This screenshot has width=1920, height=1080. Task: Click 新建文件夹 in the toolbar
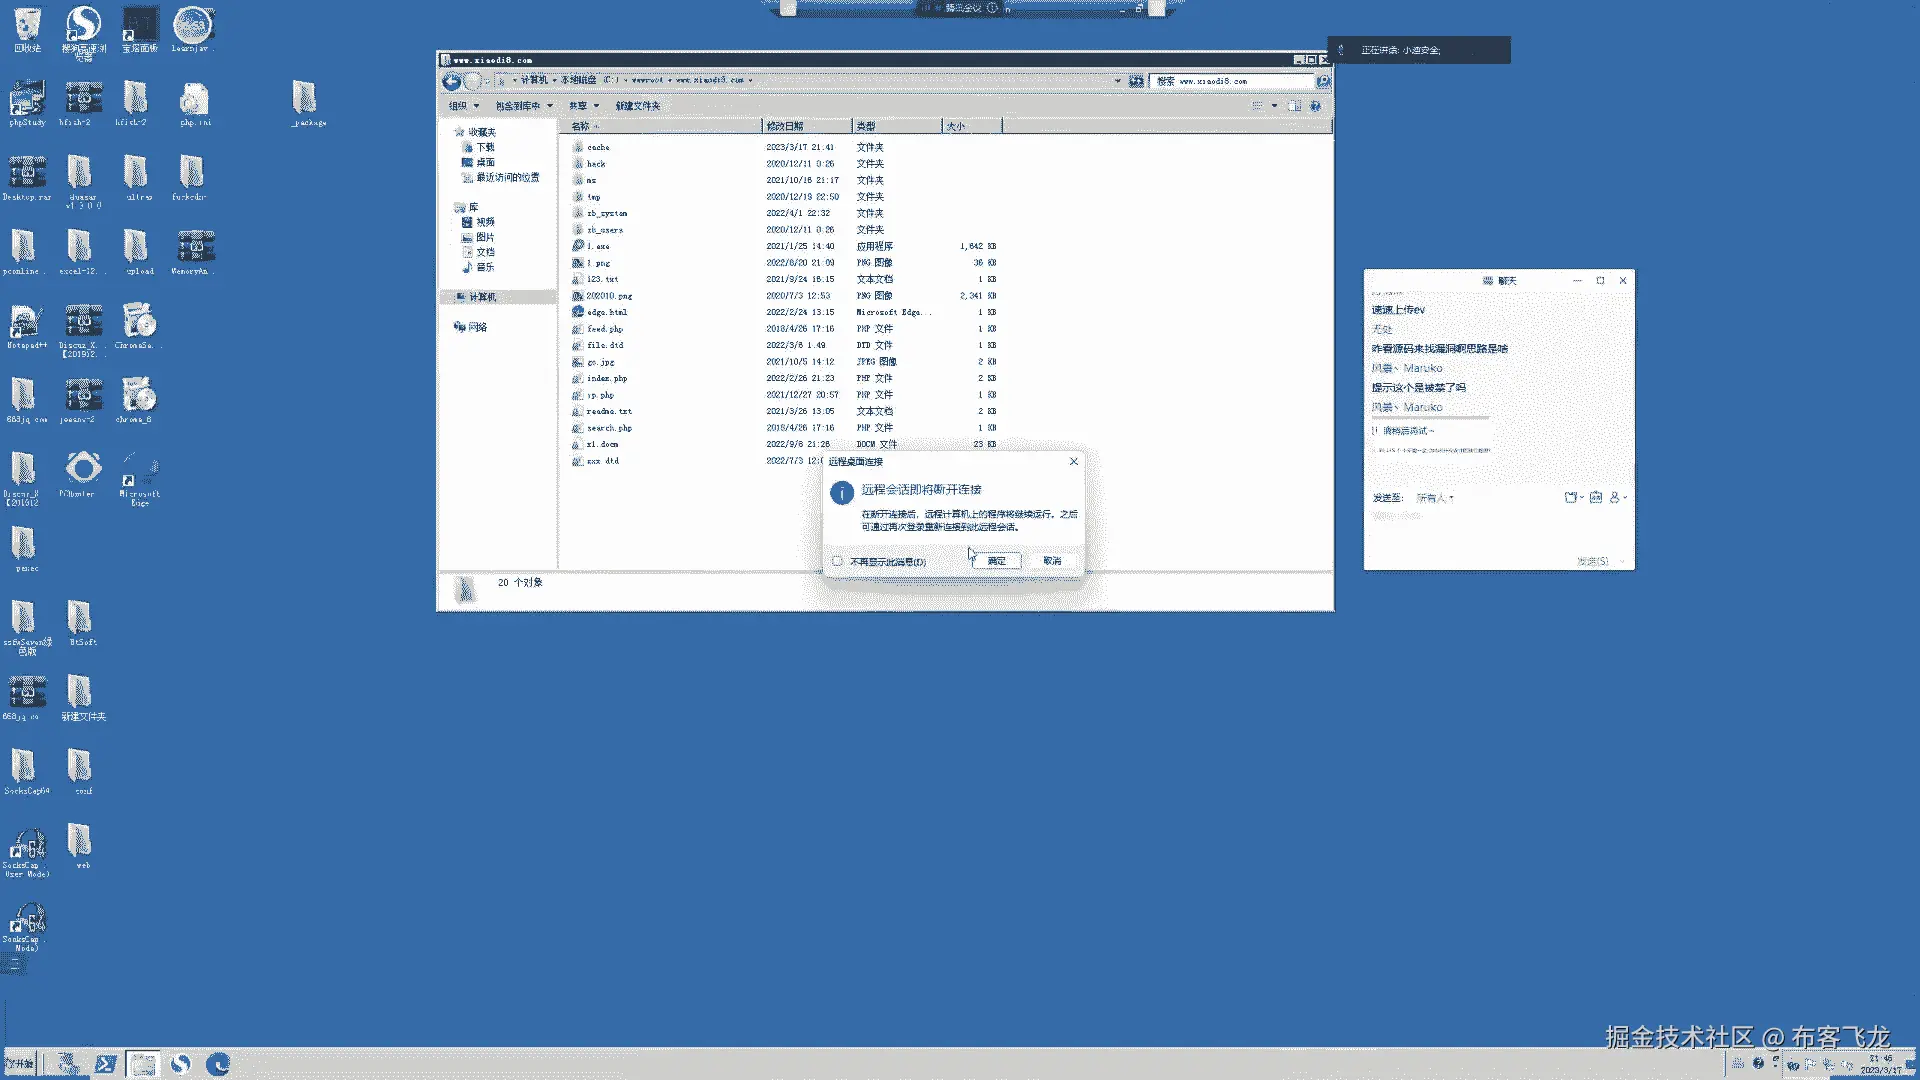pos(638,106)
